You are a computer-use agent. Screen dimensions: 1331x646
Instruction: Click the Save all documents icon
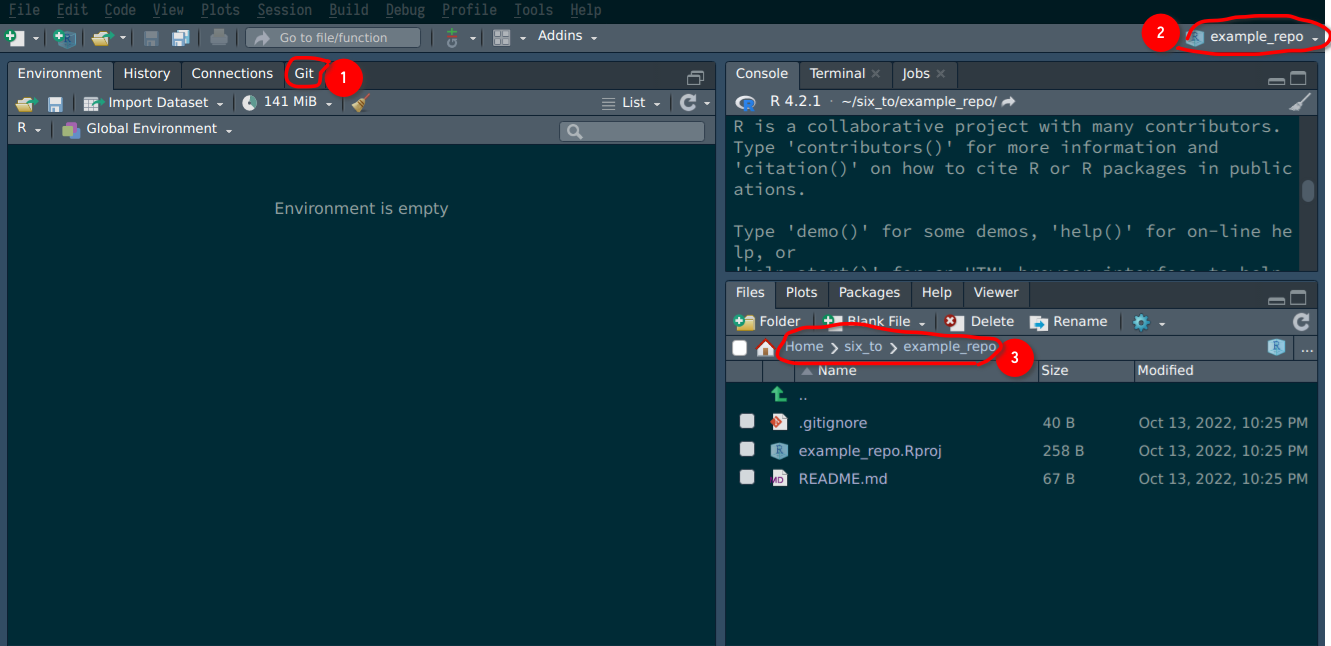pyautogui.click(x=181, y=37)
